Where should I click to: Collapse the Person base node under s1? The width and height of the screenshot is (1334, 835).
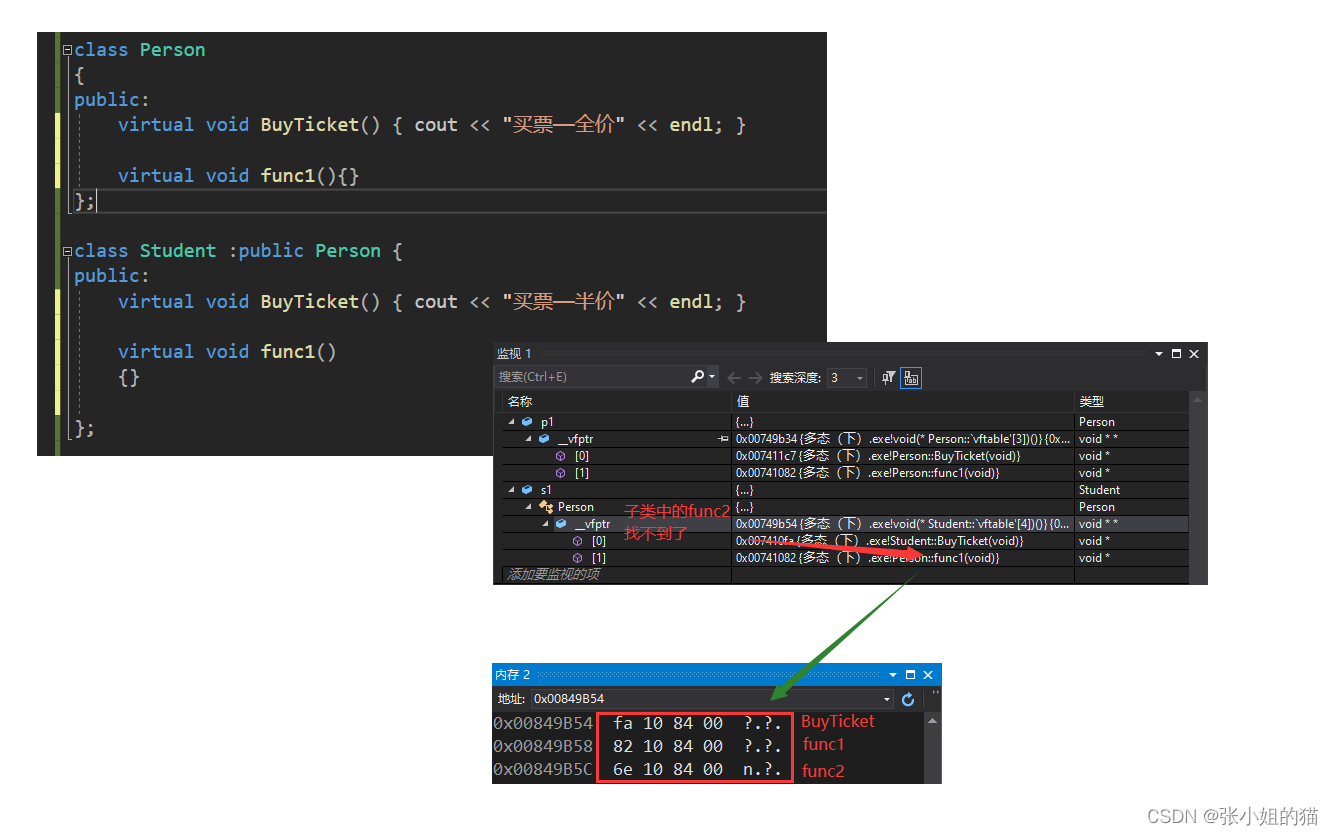pyautogui.click(x=528, y=507)
